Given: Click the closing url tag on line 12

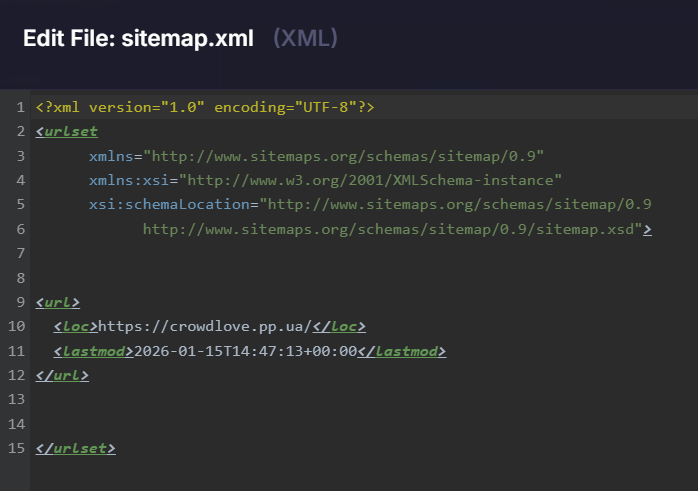Looking at the screenshot, I should (62, 375).
